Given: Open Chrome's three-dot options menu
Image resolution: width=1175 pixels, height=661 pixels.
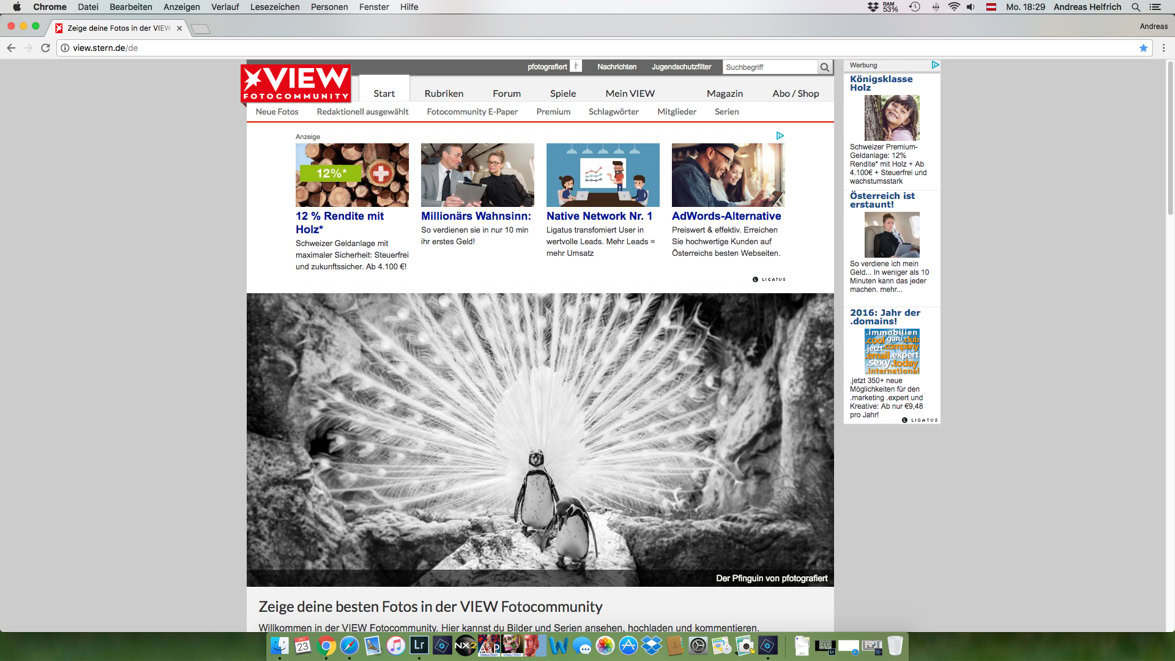Looking at the screenshot, I should point(1163,48).
